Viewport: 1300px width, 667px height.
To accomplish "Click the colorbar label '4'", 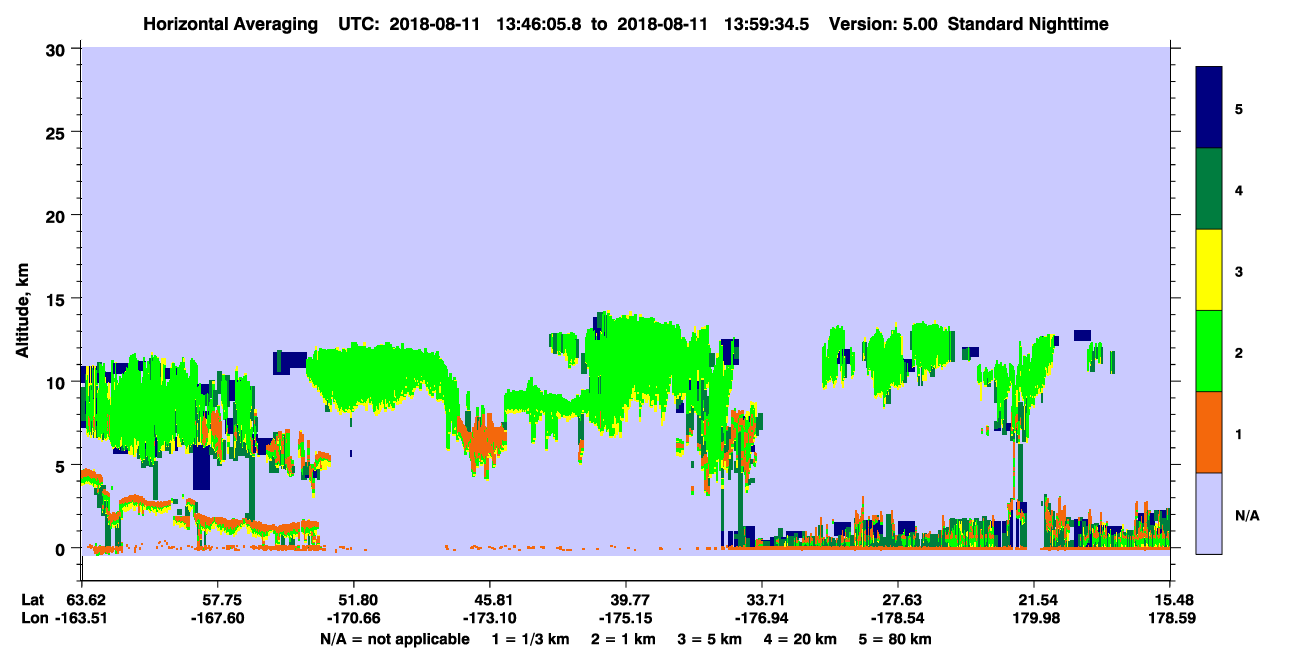I will (1239, 189).
